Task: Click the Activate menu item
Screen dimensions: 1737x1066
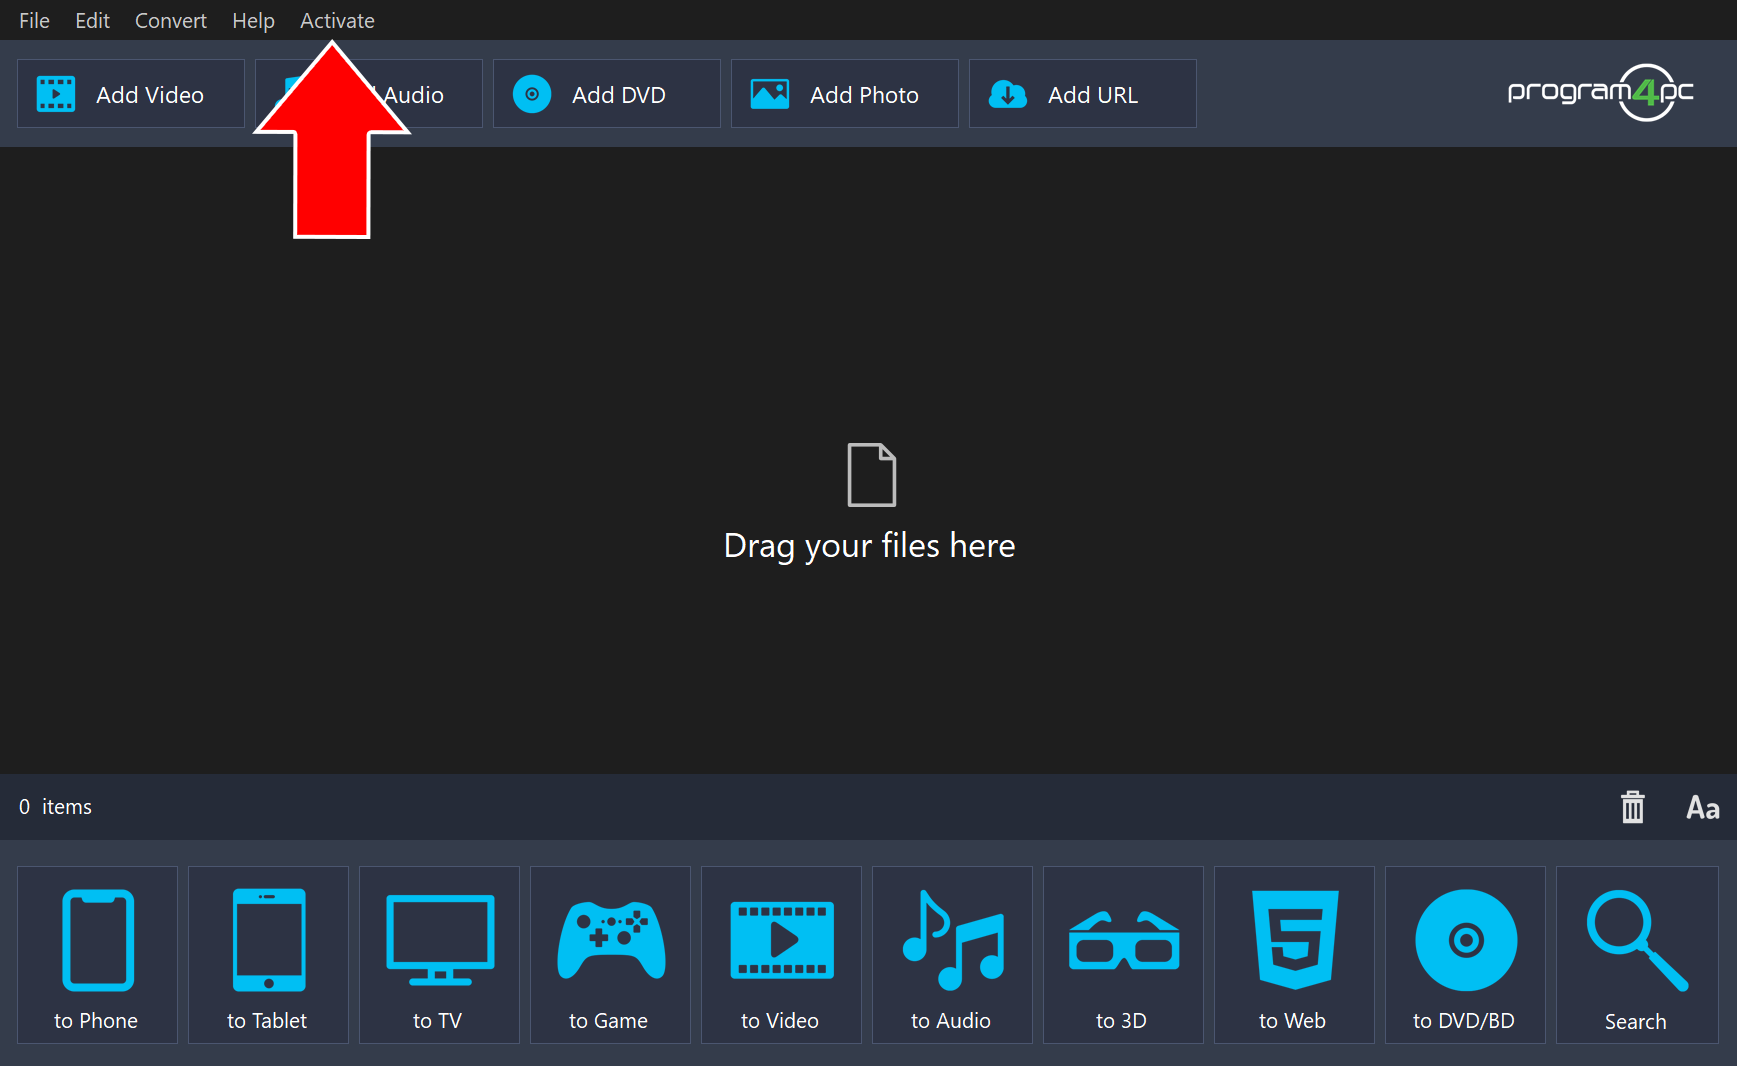Action: click(x=337, y=20)
